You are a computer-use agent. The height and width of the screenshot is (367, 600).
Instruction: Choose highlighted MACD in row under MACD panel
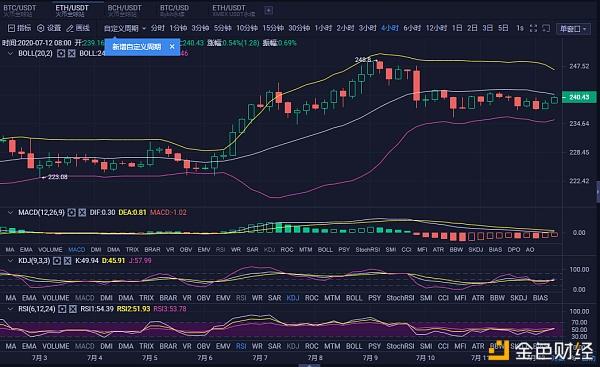(77, 250)
